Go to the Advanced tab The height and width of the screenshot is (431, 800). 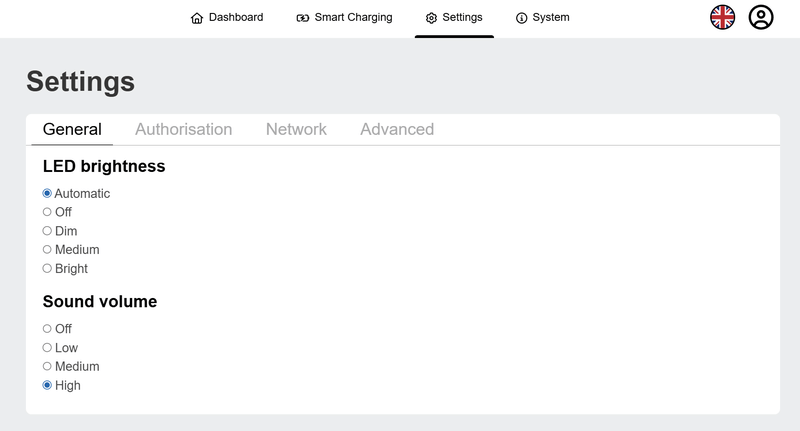click(x=397, y=129)
